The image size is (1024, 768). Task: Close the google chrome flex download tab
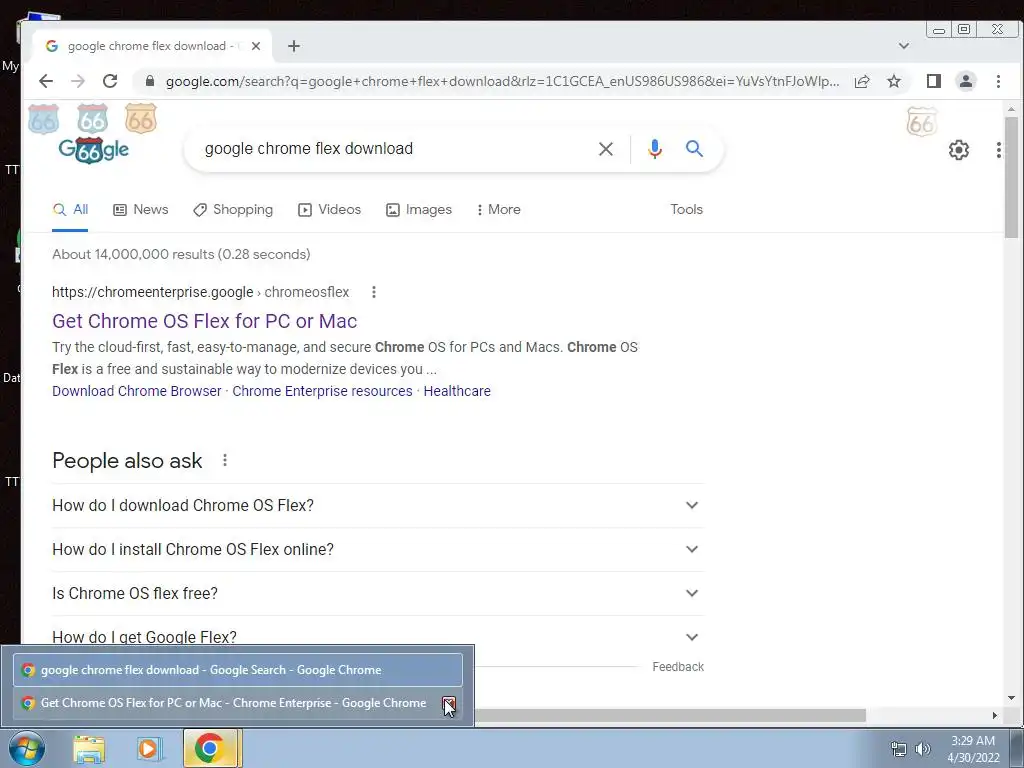[x=256, y=46]
